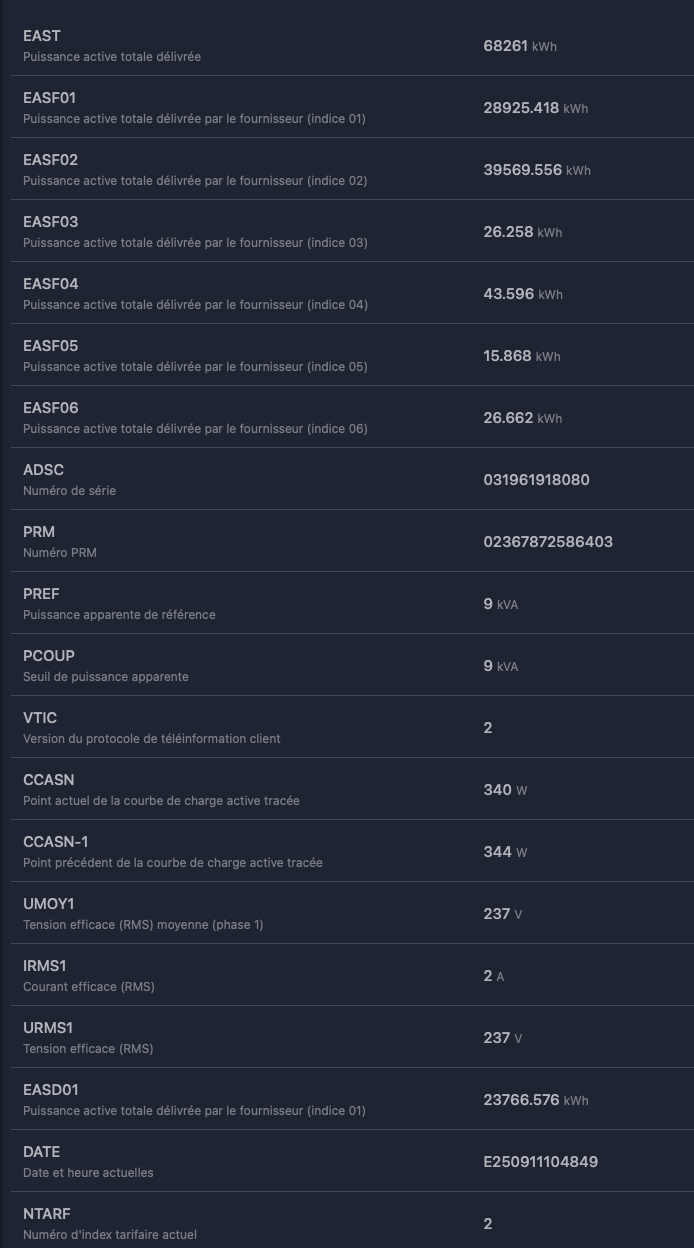This screenshot has width=694, height=1248.
Task: Select the UMOY1 average voltage row
Action: point(347,914)
